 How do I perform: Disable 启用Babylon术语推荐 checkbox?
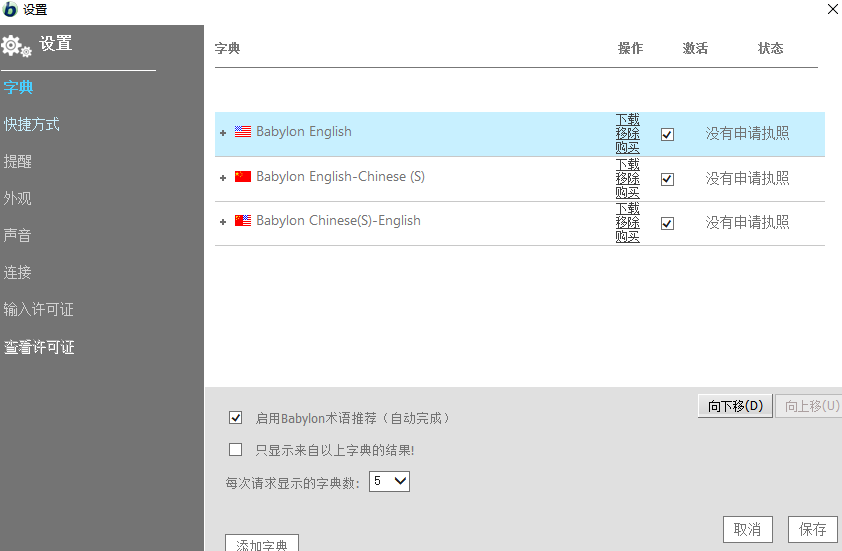[236, 418]
